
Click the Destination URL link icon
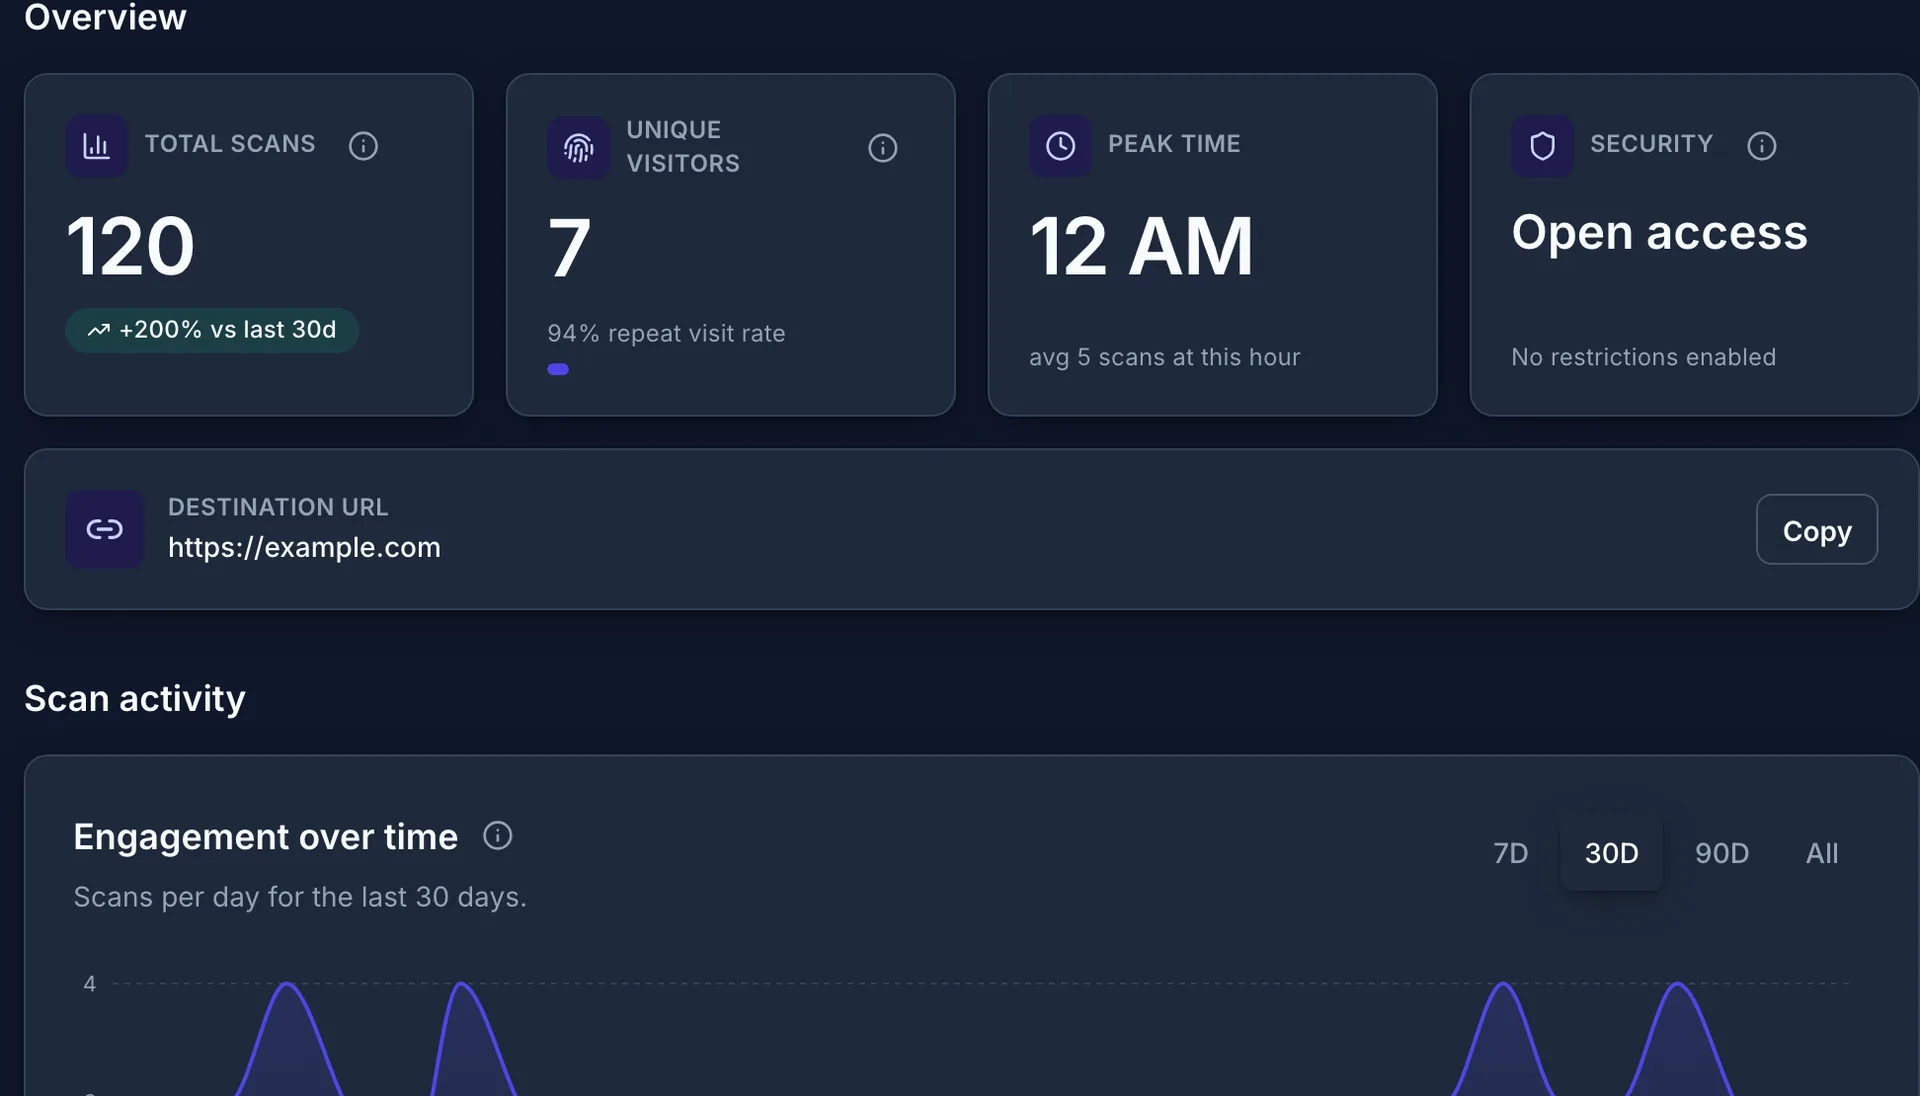tap(105, 529)
